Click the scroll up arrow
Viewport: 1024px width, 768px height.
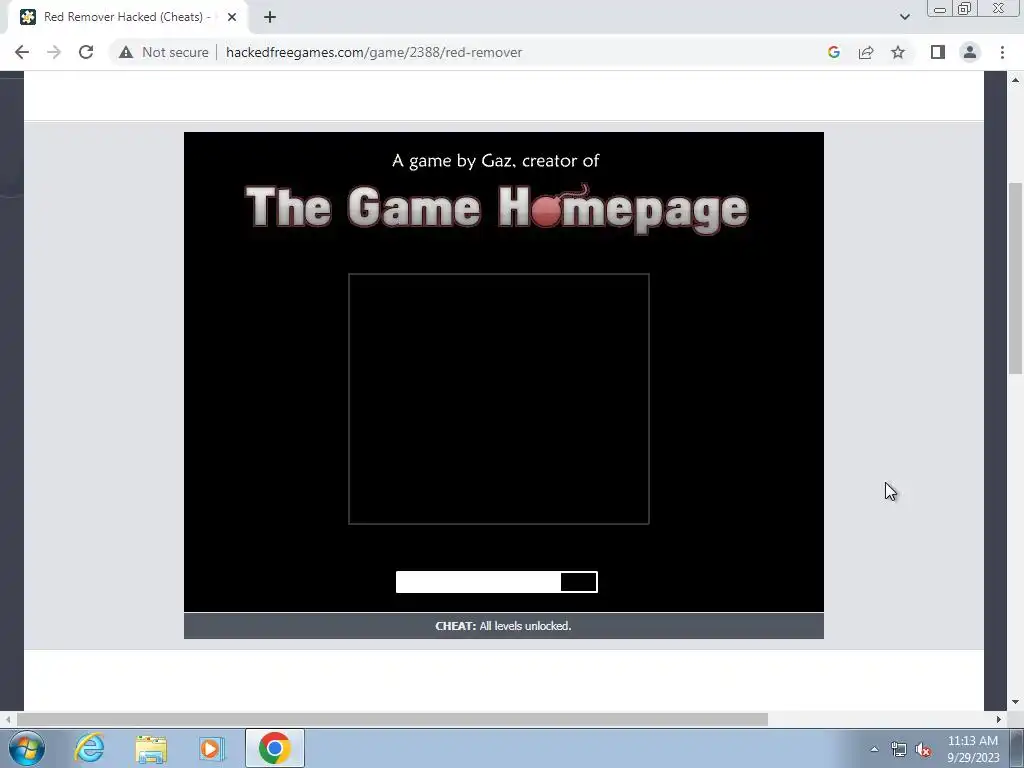click(x=1015, y=80)
